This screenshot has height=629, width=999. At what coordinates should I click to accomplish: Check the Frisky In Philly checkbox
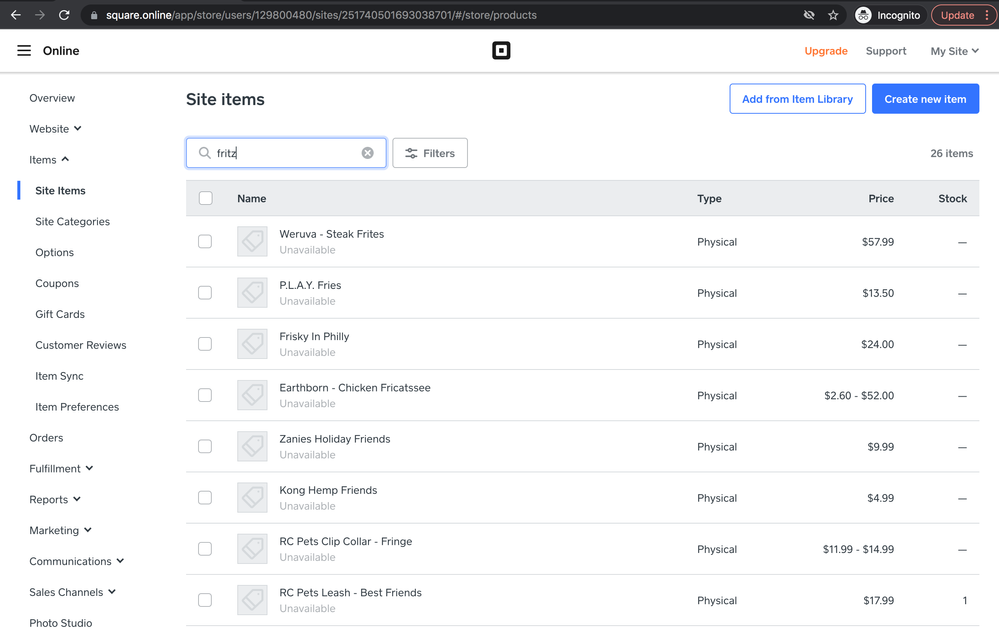pyautogui.click(x=205, y=344)
